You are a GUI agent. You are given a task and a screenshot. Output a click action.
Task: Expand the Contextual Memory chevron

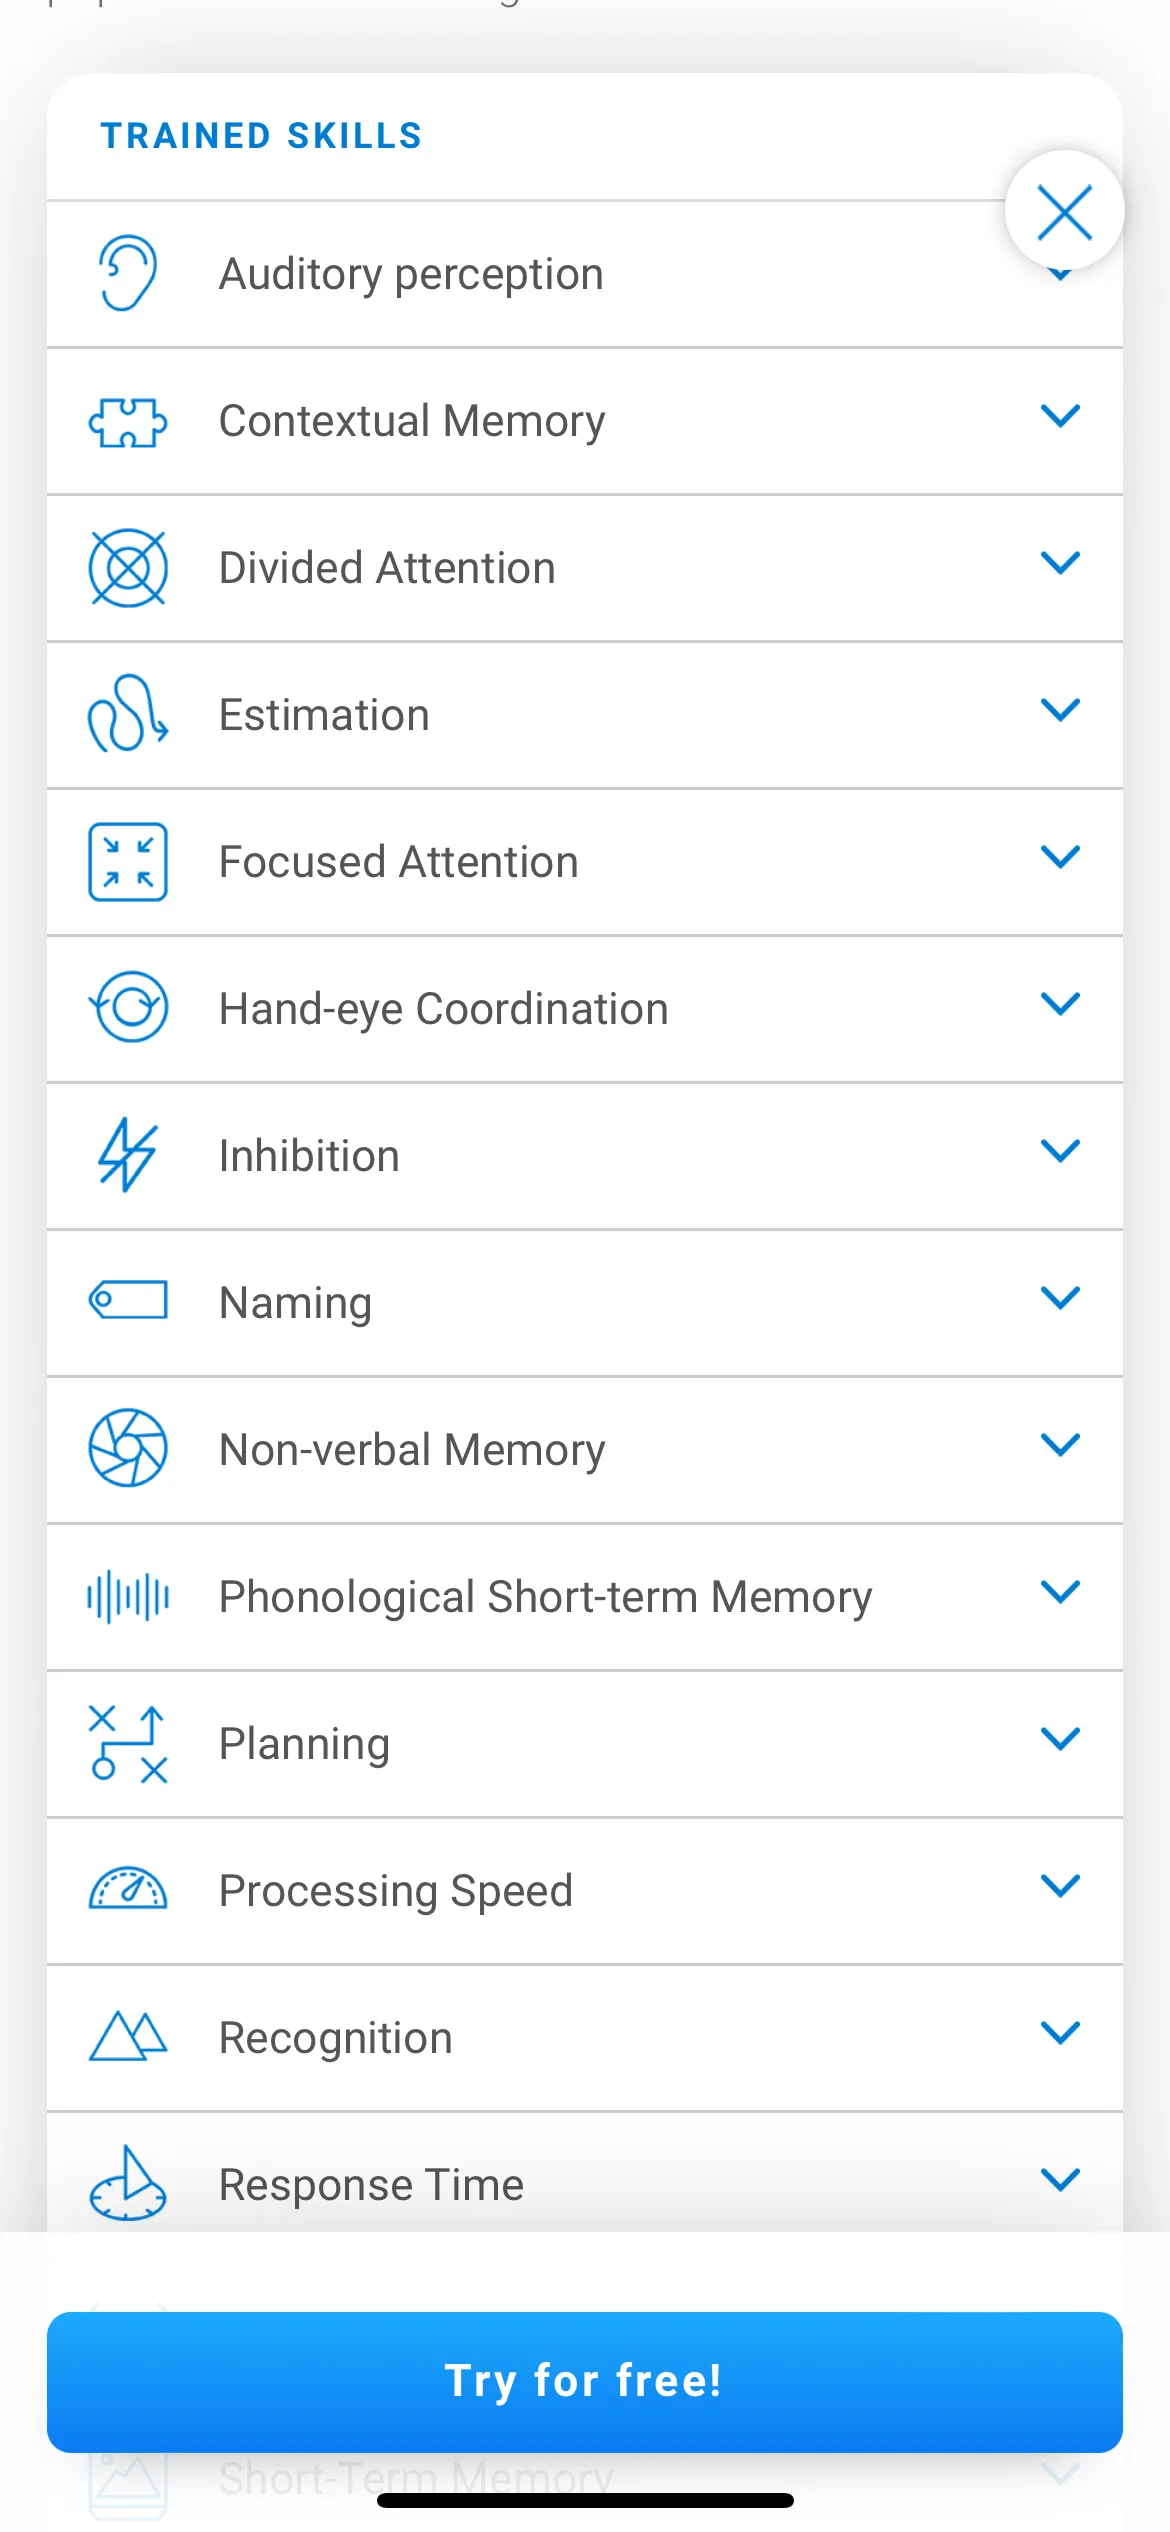point(1060,416)
